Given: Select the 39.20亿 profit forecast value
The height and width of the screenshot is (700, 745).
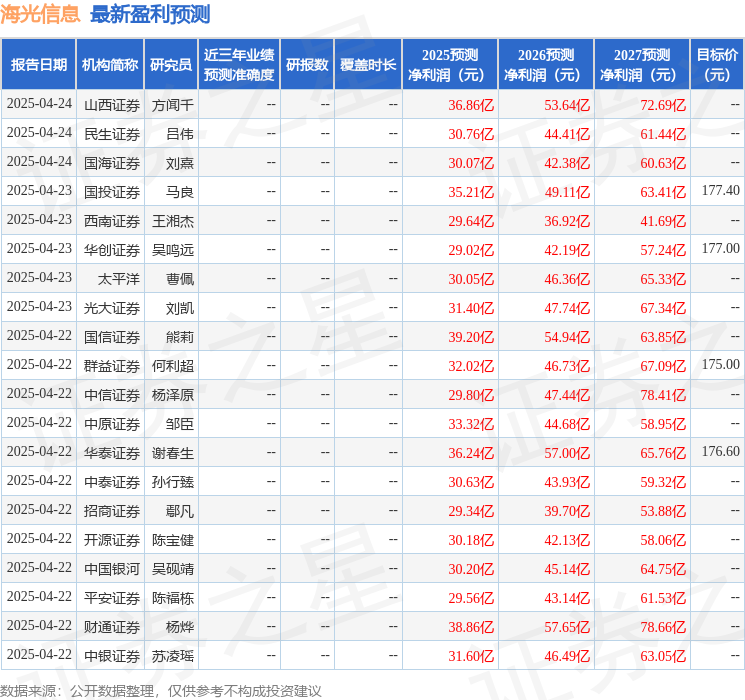Looking at the screenshot, I should (471, 336).
